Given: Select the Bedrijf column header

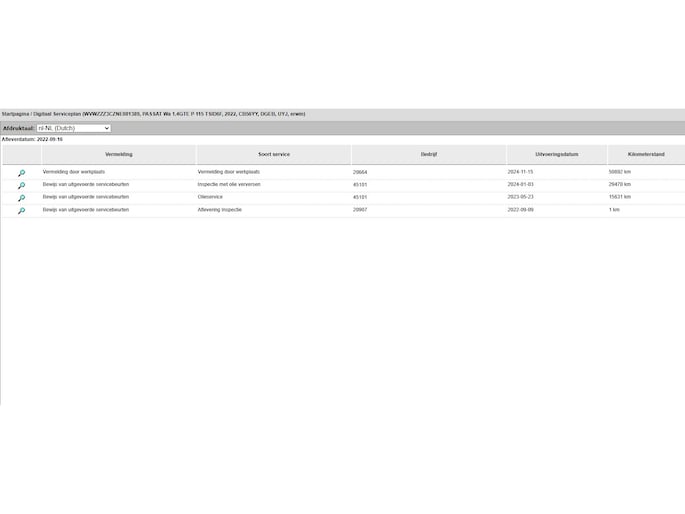Looking at the screenshot, I should coord(428,154).
